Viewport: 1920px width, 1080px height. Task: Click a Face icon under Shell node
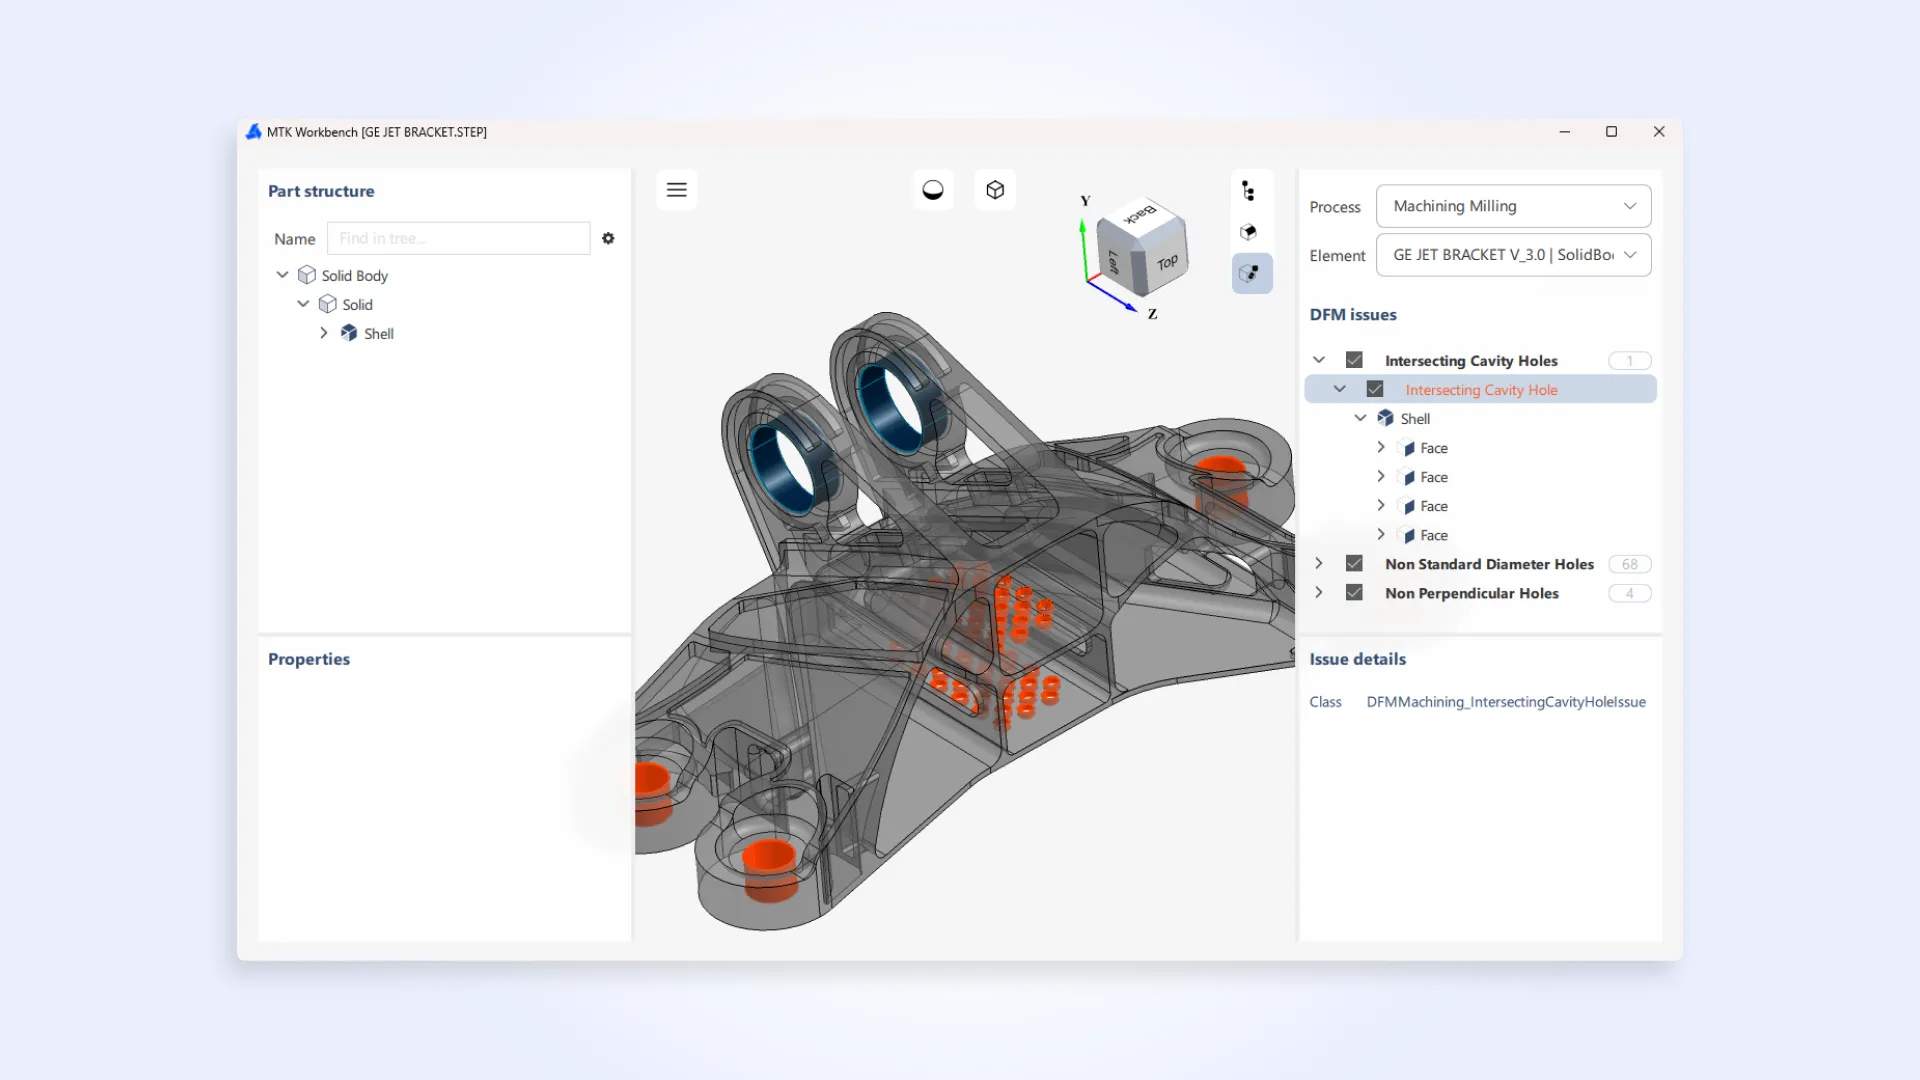pyautogui.click(x=1408, y=448)
